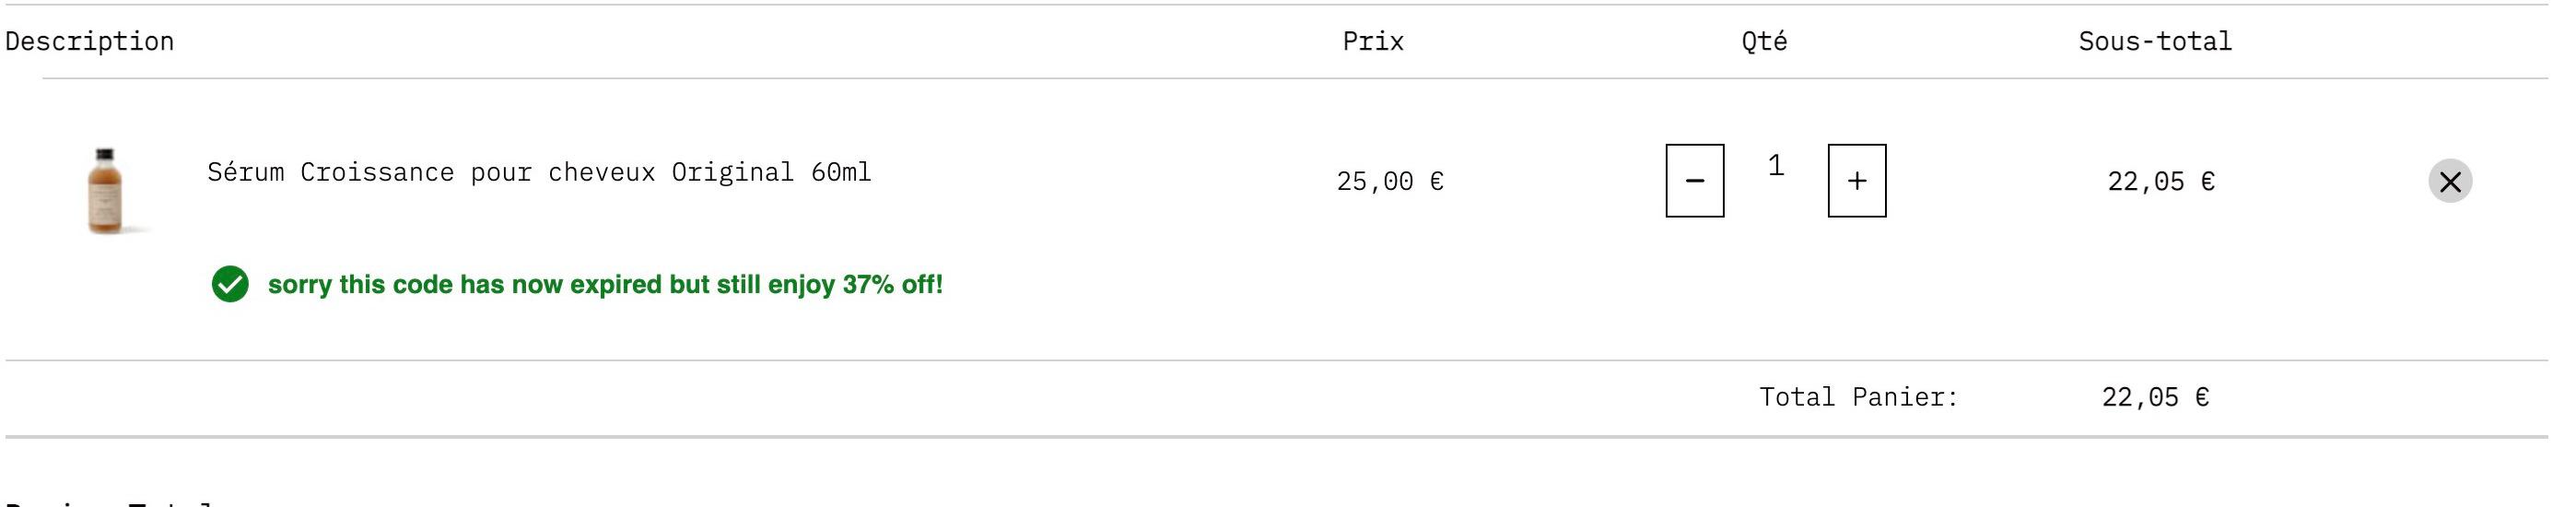The image size is (2576, 507).
Task: Select the quantity value 1 field
Action: point(1776,166)
